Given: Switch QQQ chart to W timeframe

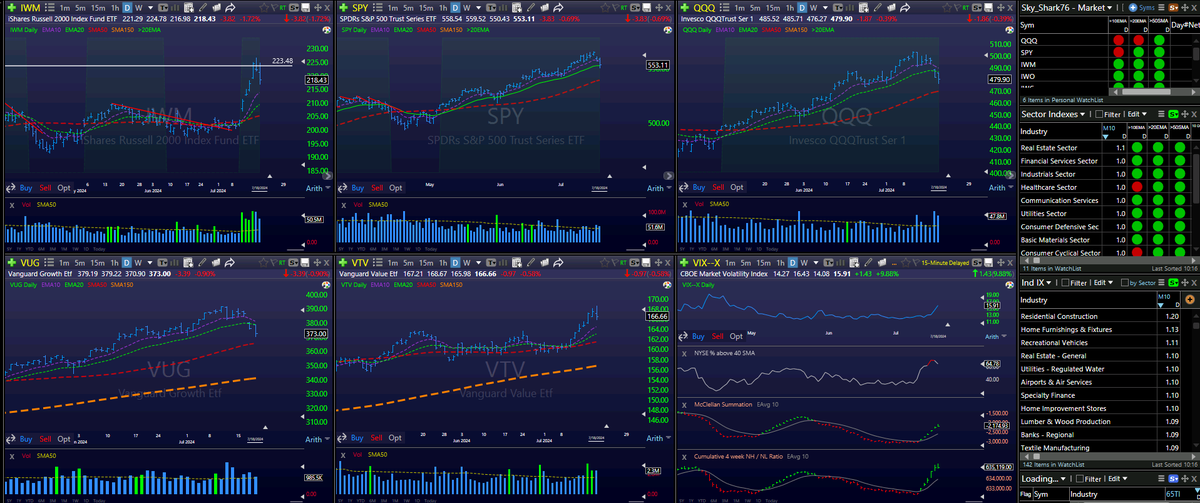Looking at the screenshot, I should pos(814,8).
